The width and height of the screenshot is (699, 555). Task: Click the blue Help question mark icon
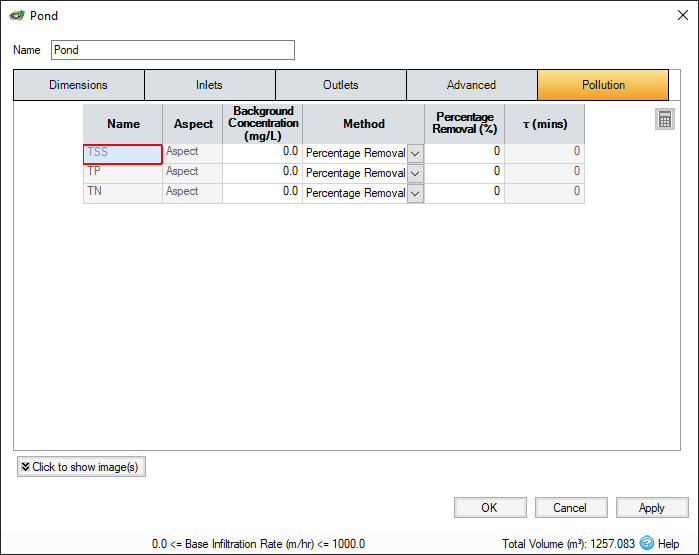point(646,543)
